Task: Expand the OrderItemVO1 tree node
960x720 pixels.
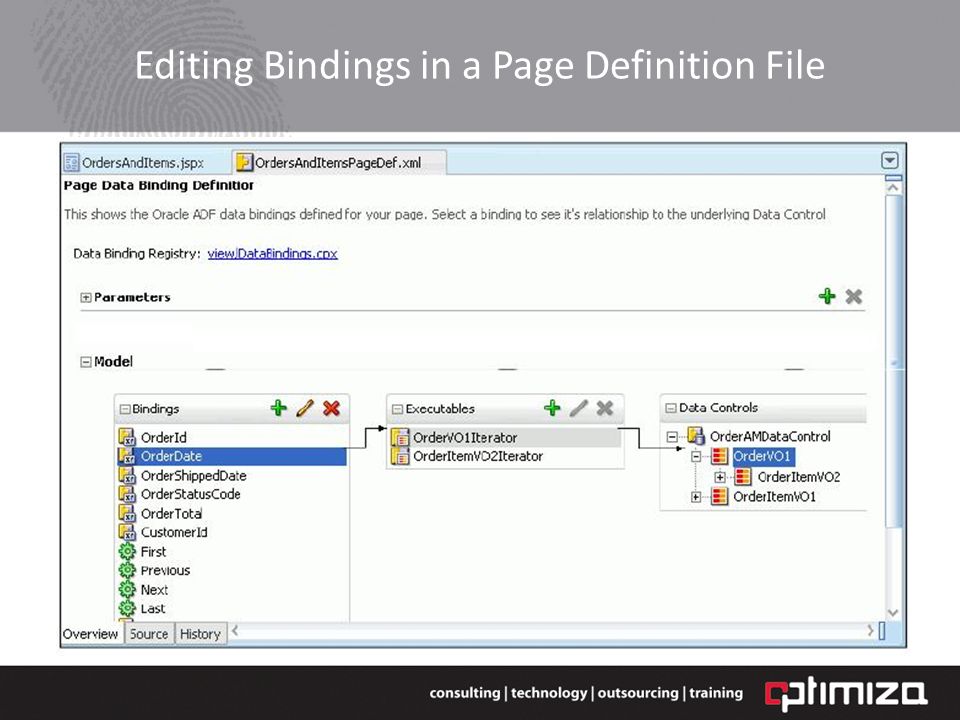Action: click(696, 497)
